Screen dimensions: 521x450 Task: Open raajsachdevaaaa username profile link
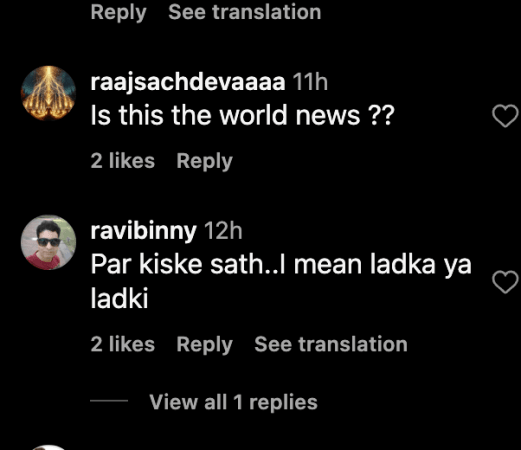pyautogui.click(x=188, y=82)
